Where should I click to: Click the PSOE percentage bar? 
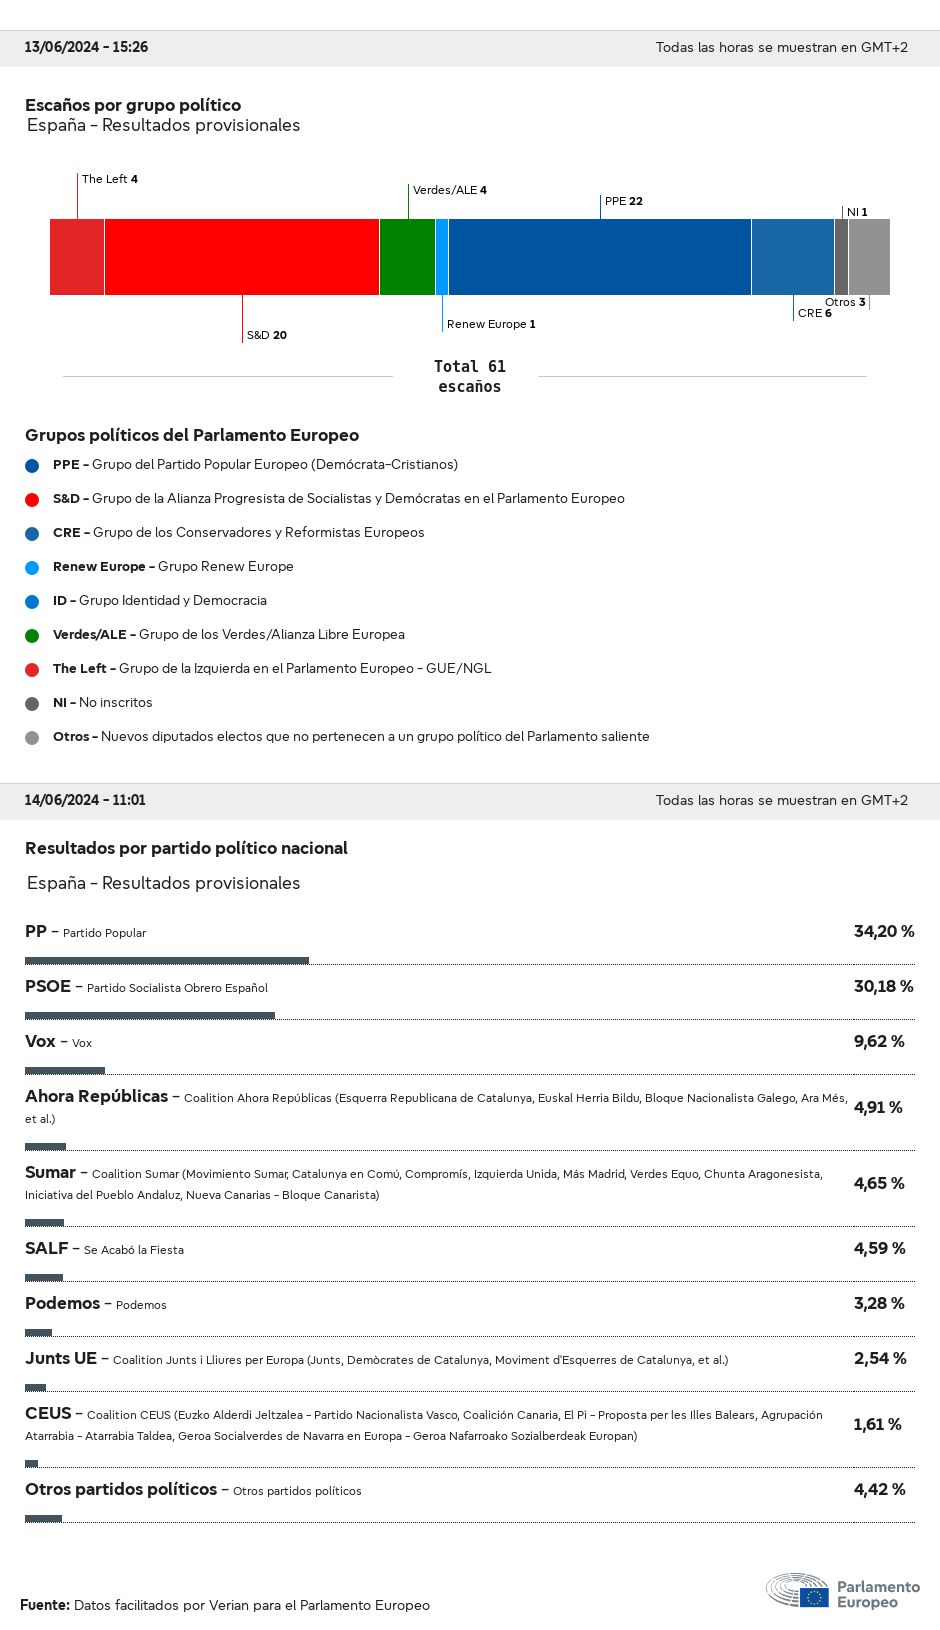150,1016
